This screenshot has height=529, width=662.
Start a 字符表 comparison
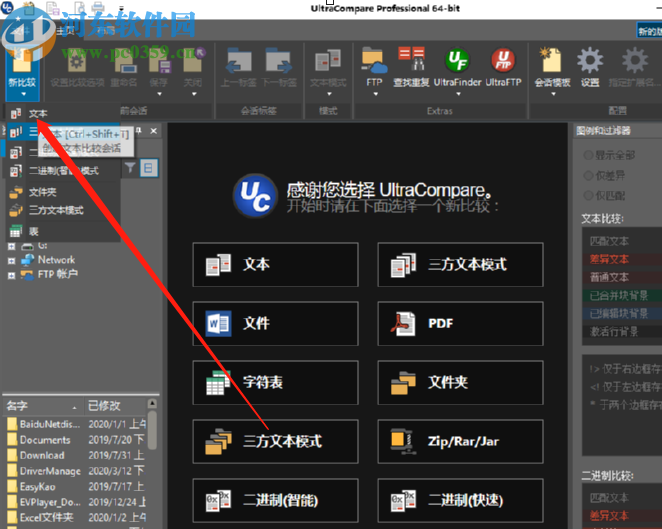click(x=275, y=383)
